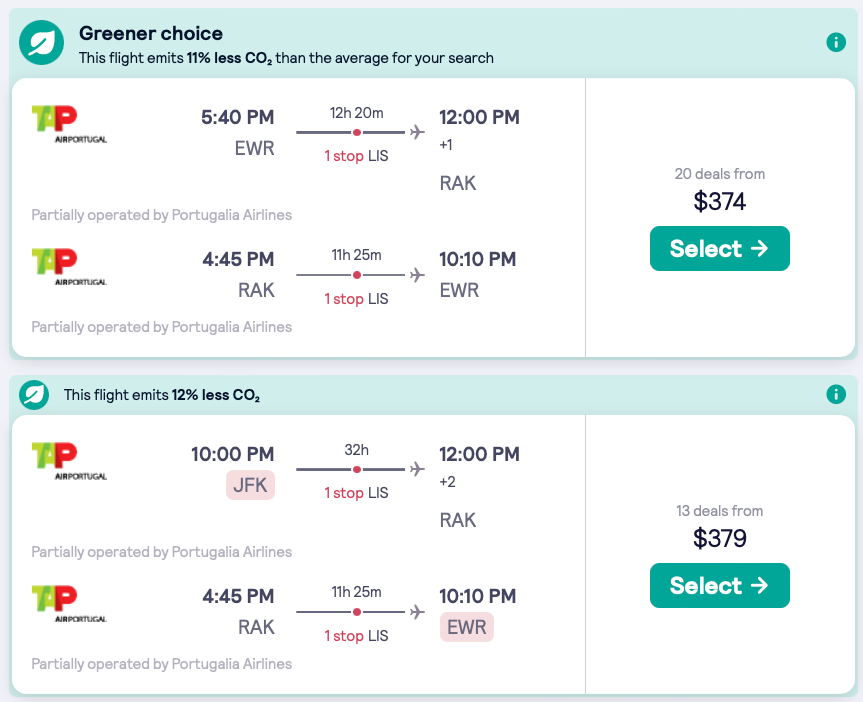Click plane icon on the 12h 20m route
The width and height of the screenshot is (863, 702).
pyautogui.click(x=417, y=132)
